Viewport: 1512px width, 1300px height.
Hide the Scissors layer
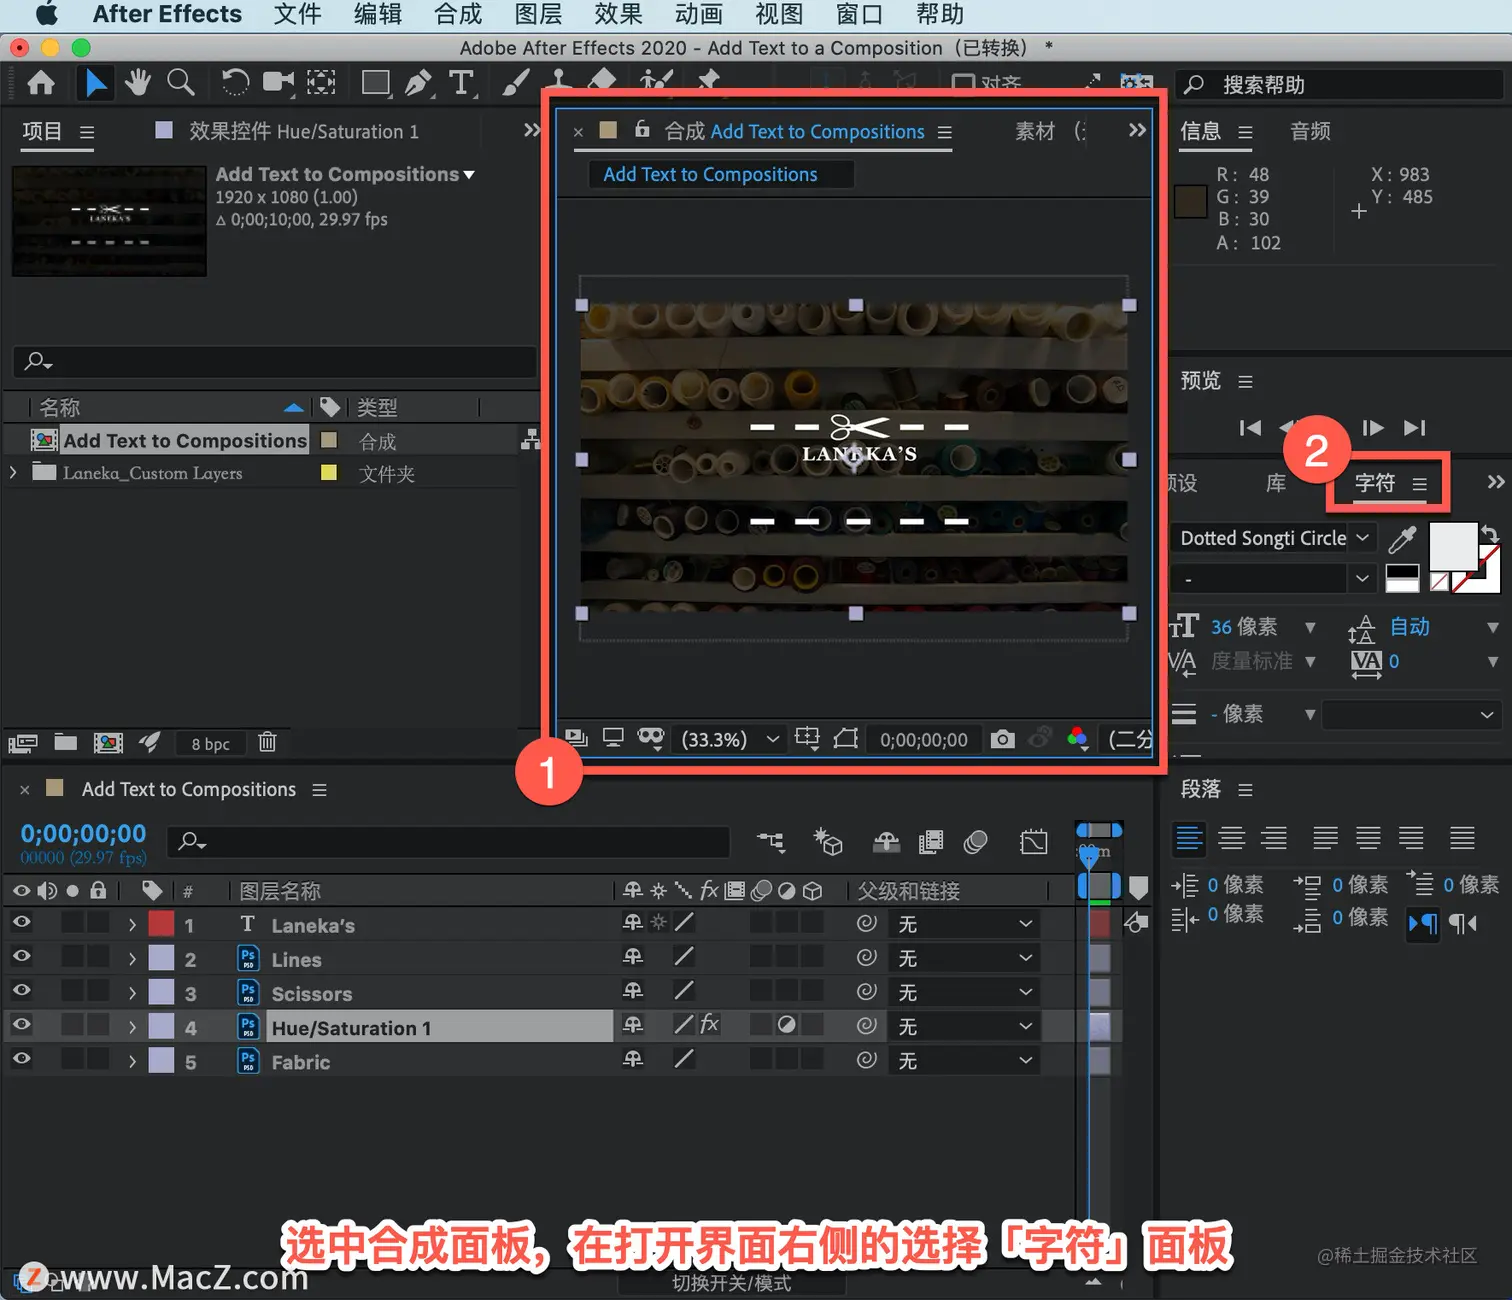coord(21,991)
